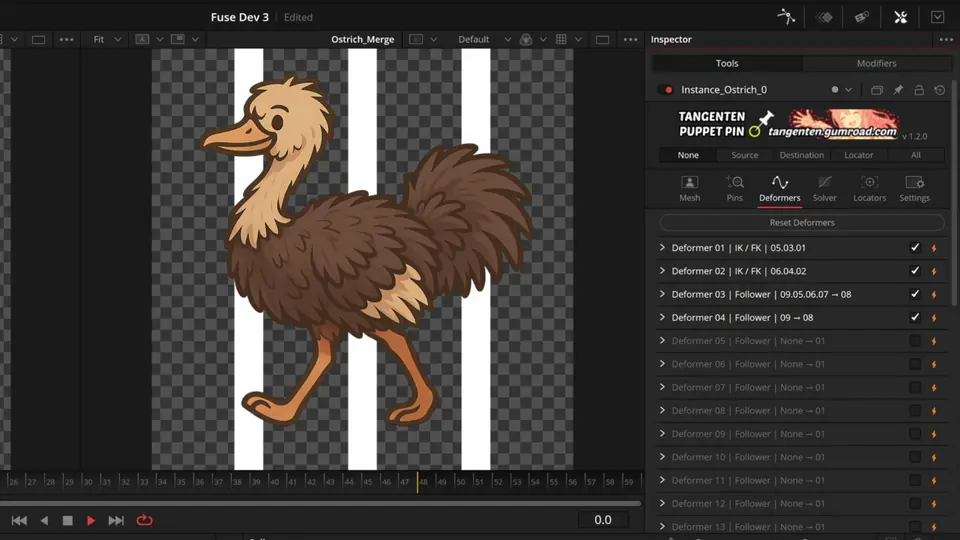
Task: Open the Solver section
Action: click(825, 189)
